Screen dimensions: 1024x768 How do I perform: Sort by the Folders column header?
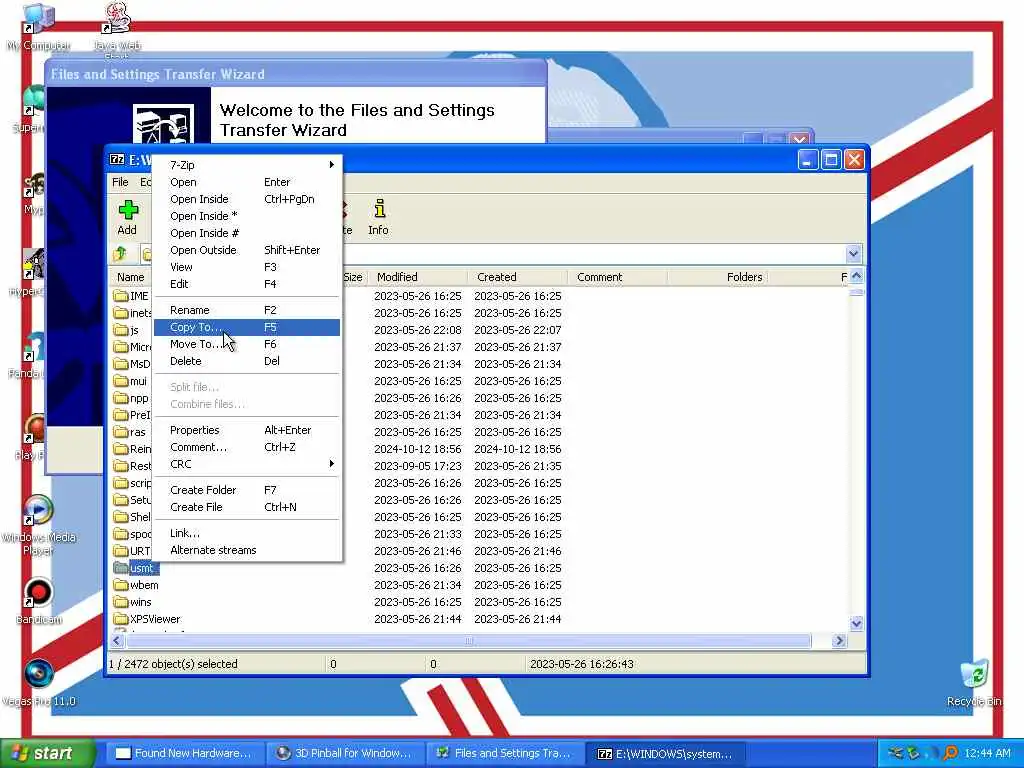[x=717, y=277]
